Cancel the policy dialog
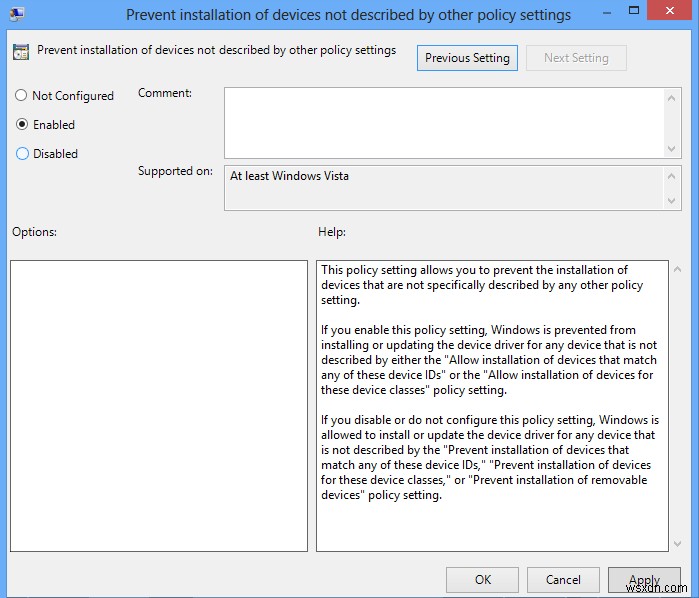Image resolution: width=699 pixels, height=598 pixels. click(x=563, y=580)
